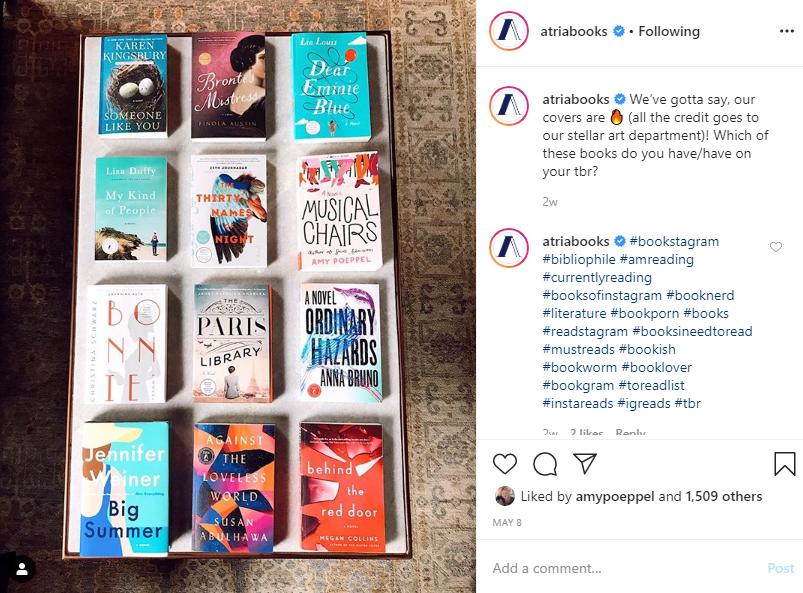Open comments using speech bubble icon
The height and width of the screenshot is (593, 803).
[545, 464]
